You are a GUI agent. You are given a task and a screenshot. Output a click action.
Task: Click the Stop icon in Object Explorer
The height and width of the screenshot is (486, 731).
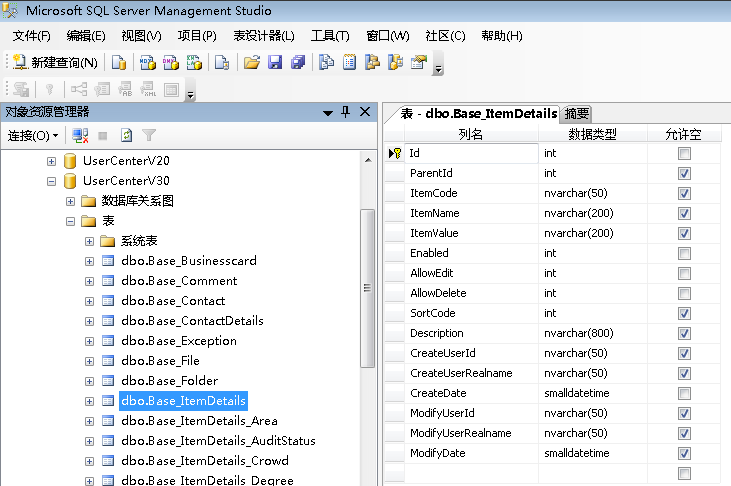[x=103, y=136]
